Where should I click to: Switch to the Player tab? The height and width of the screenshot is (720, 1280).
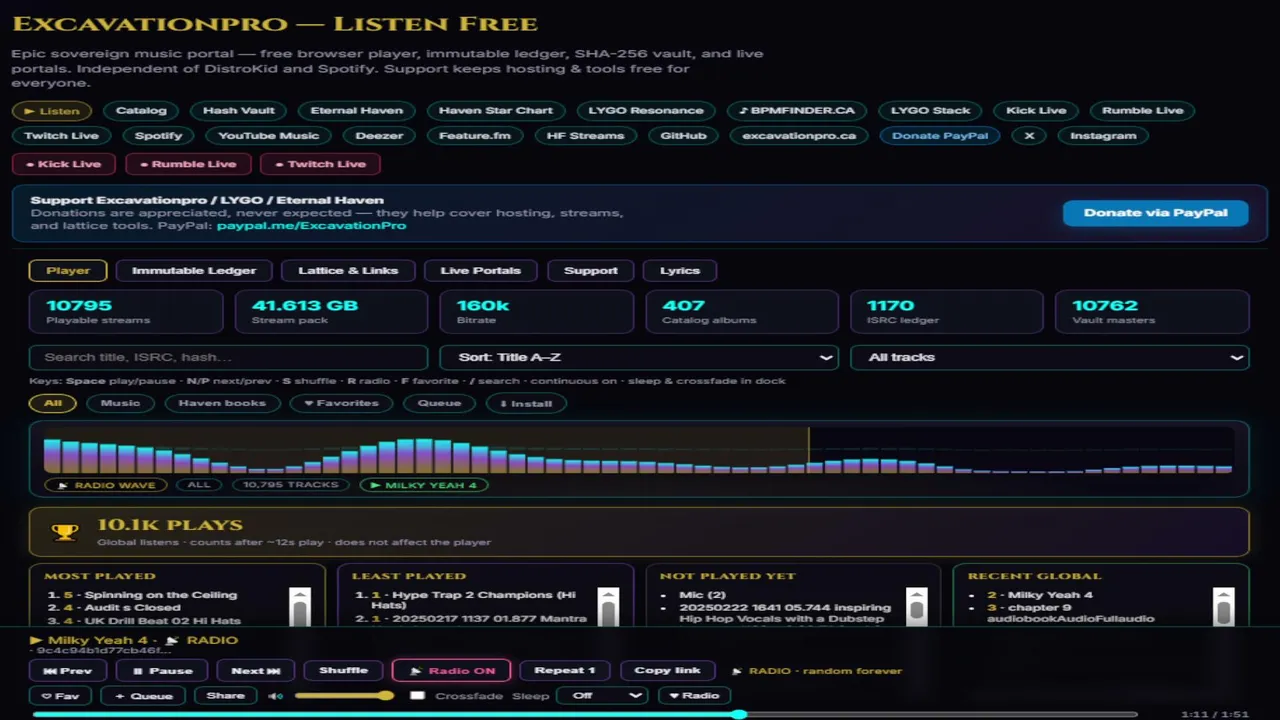tap(68, 271)
